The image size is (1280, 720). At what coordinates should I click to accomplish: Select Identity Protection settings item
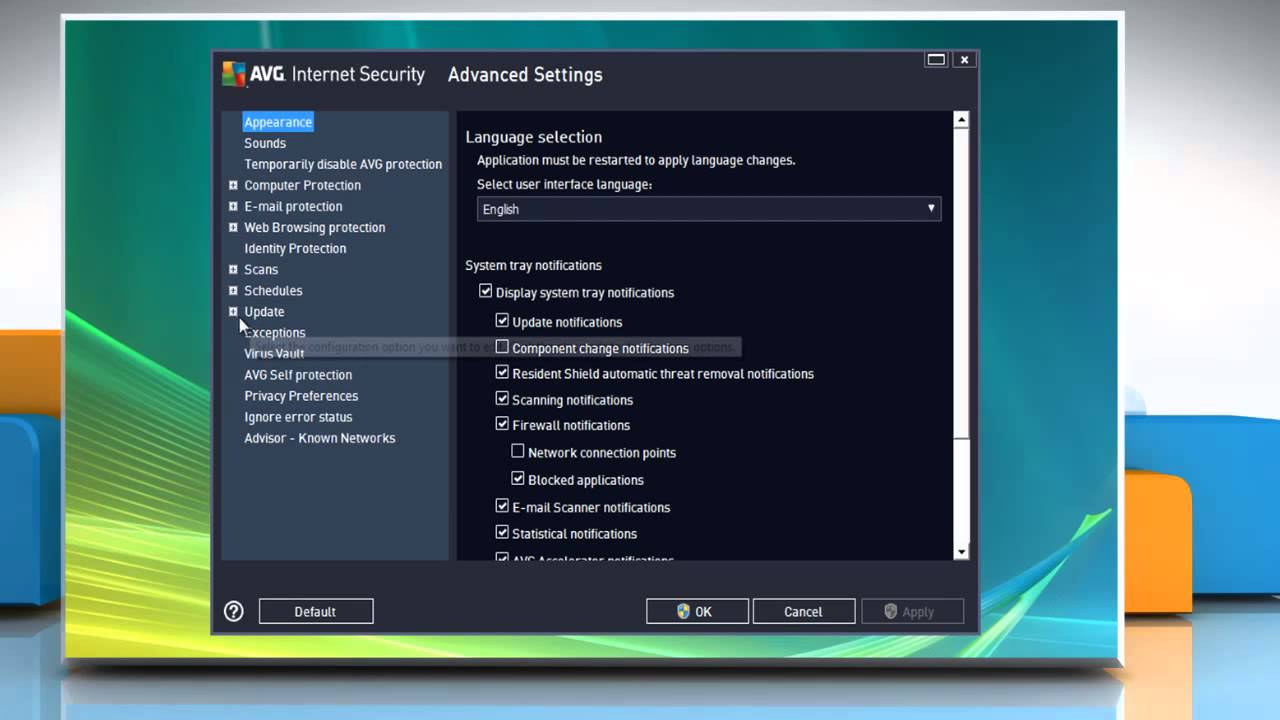point(295,248)
